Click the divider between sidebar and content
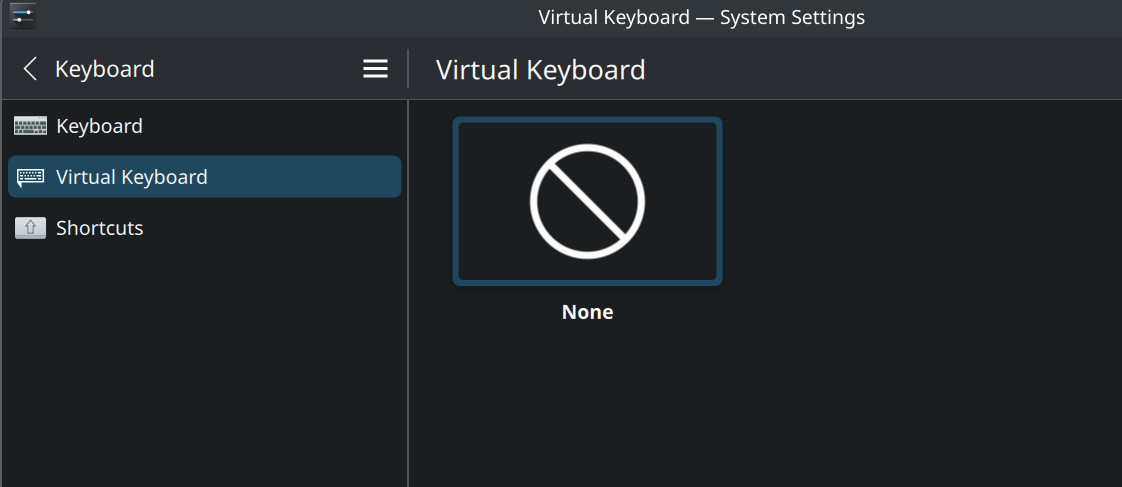 click(x=408, y=293)
